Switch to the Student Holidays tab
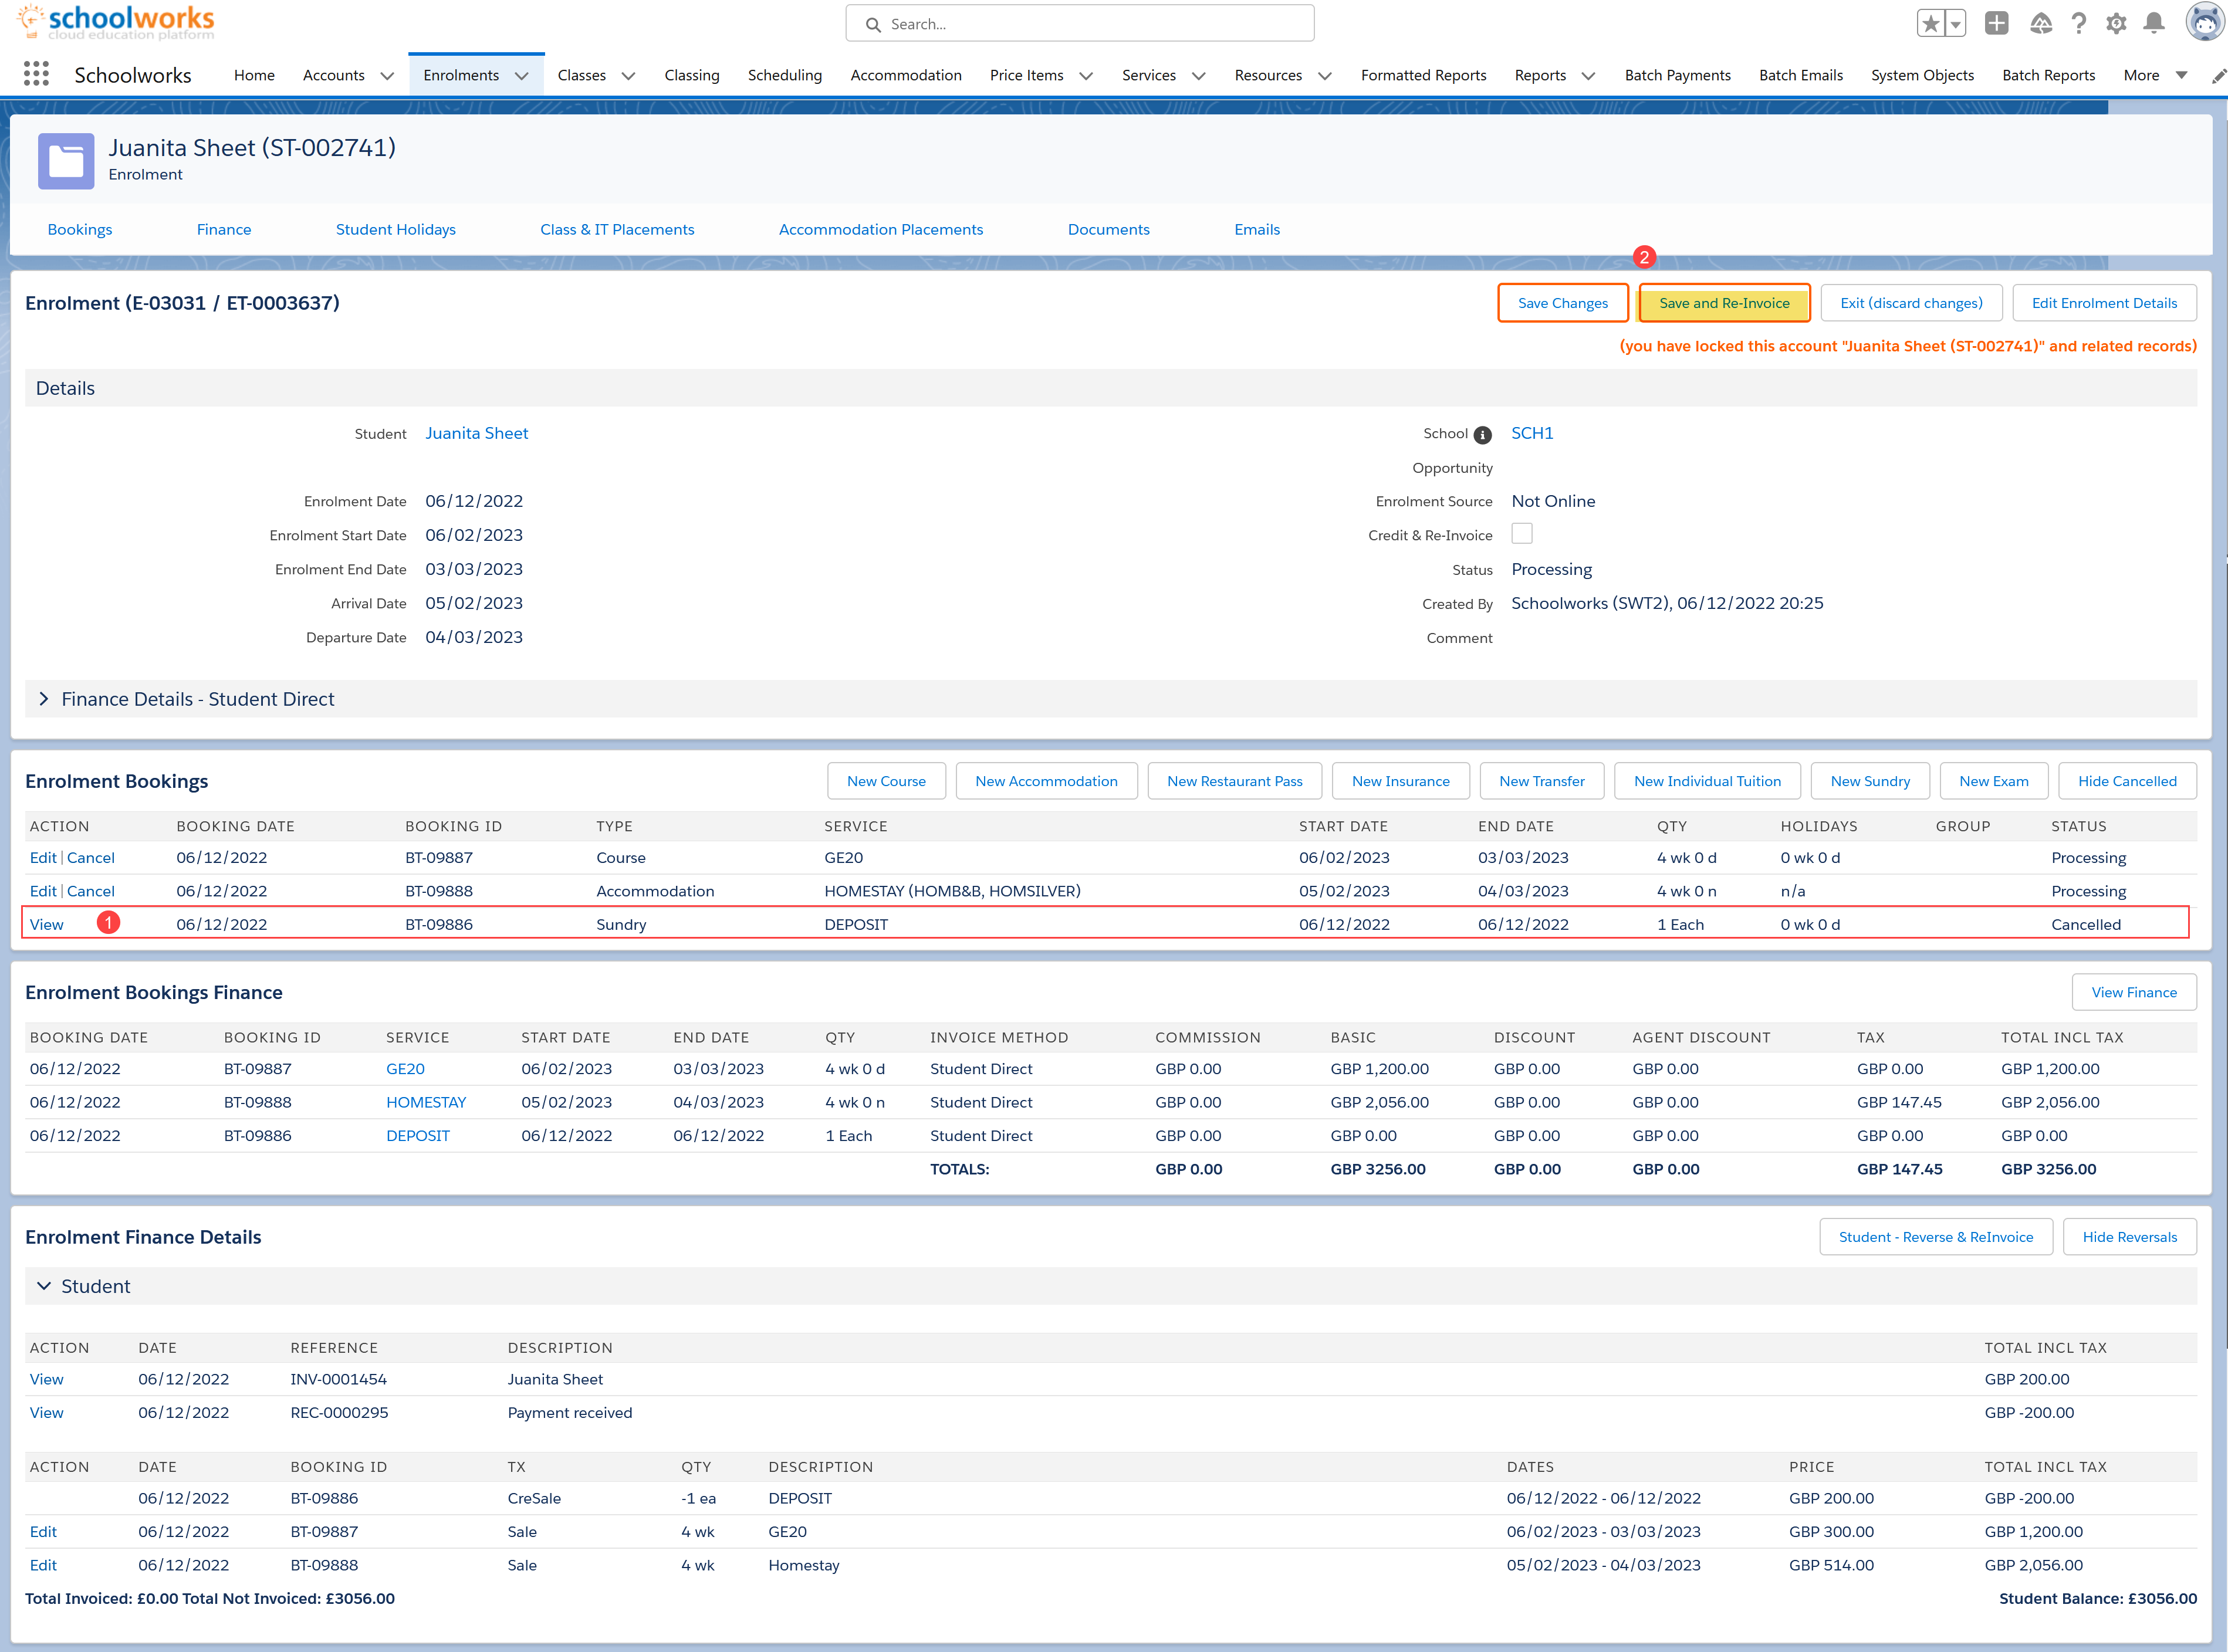Screen dimensions: 2228x1652 pyautogui.click(x=395, y=229)
